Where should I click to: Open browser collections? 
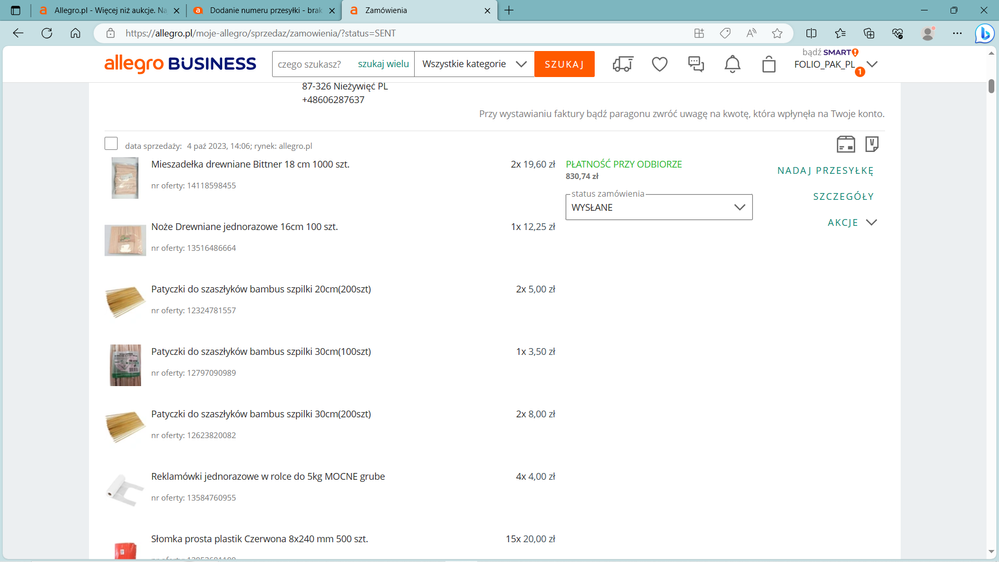pyautogui.click(x=869, y=33)
